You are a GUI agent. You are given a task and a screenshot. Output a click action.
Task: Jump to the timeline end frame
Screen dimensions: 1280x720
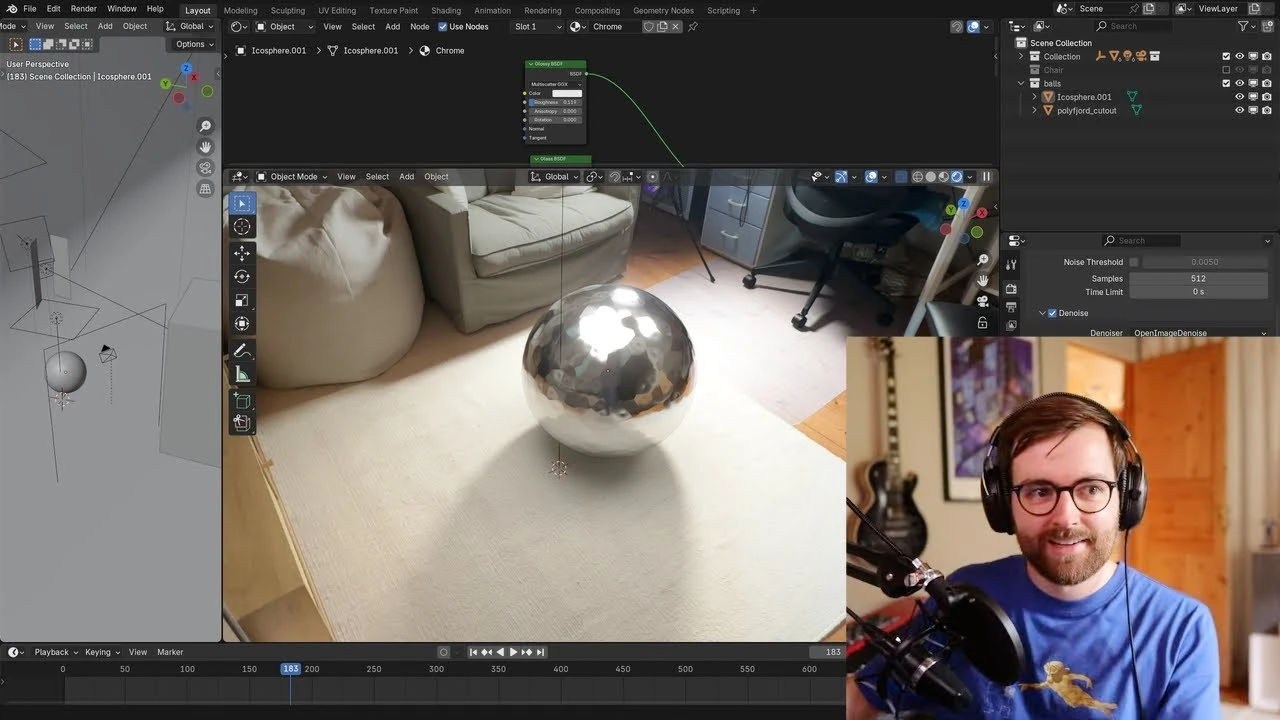click(540, 652)
